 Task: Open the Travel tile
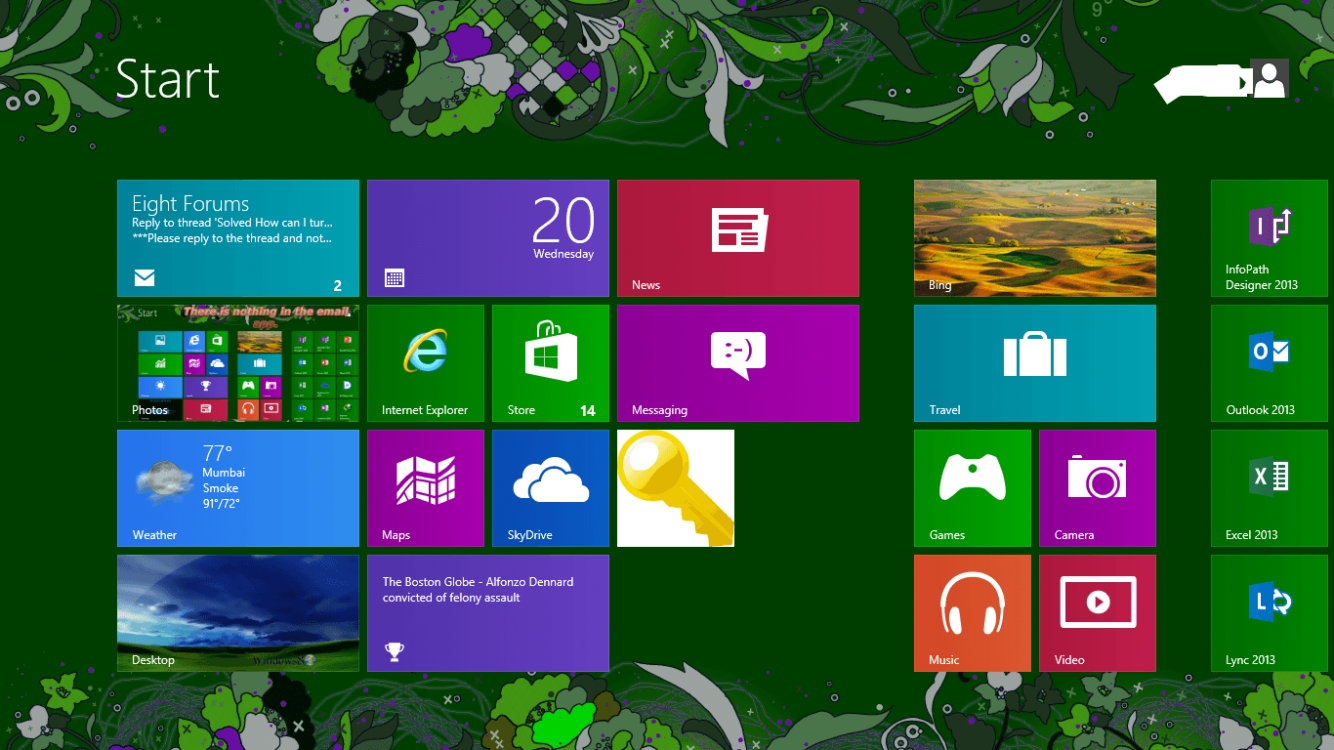click(1035, 363)
